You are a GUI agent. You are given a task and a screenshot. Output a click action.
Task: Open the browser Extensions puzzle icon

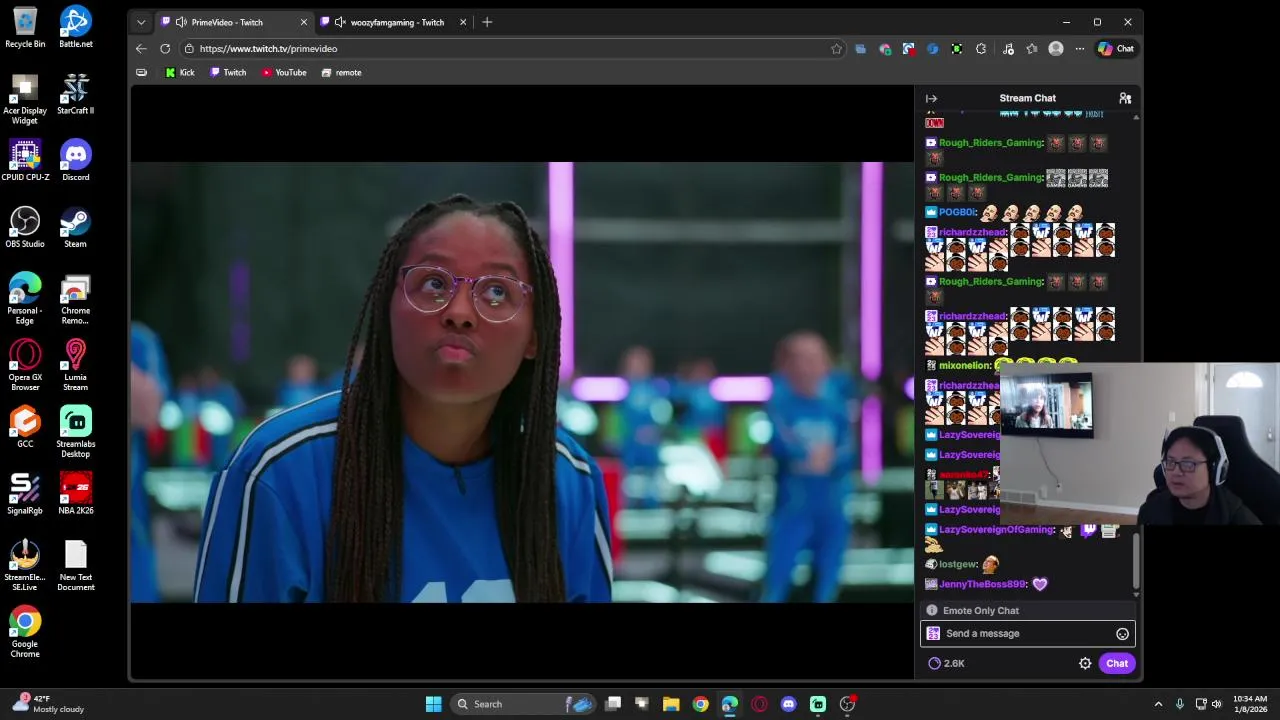(x=981, y=48)
